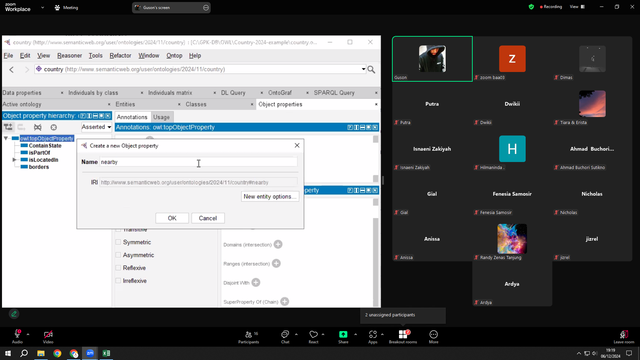The width and height of the screenshot is (640, 360).
Task: Select the borders property in tree
Action: (39, 167)
